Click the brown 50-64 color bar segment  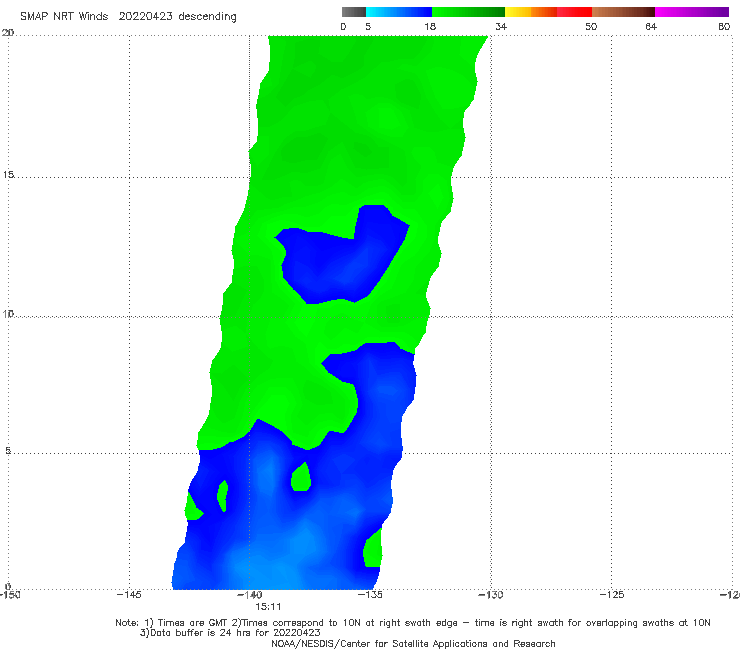click(623, 12)
